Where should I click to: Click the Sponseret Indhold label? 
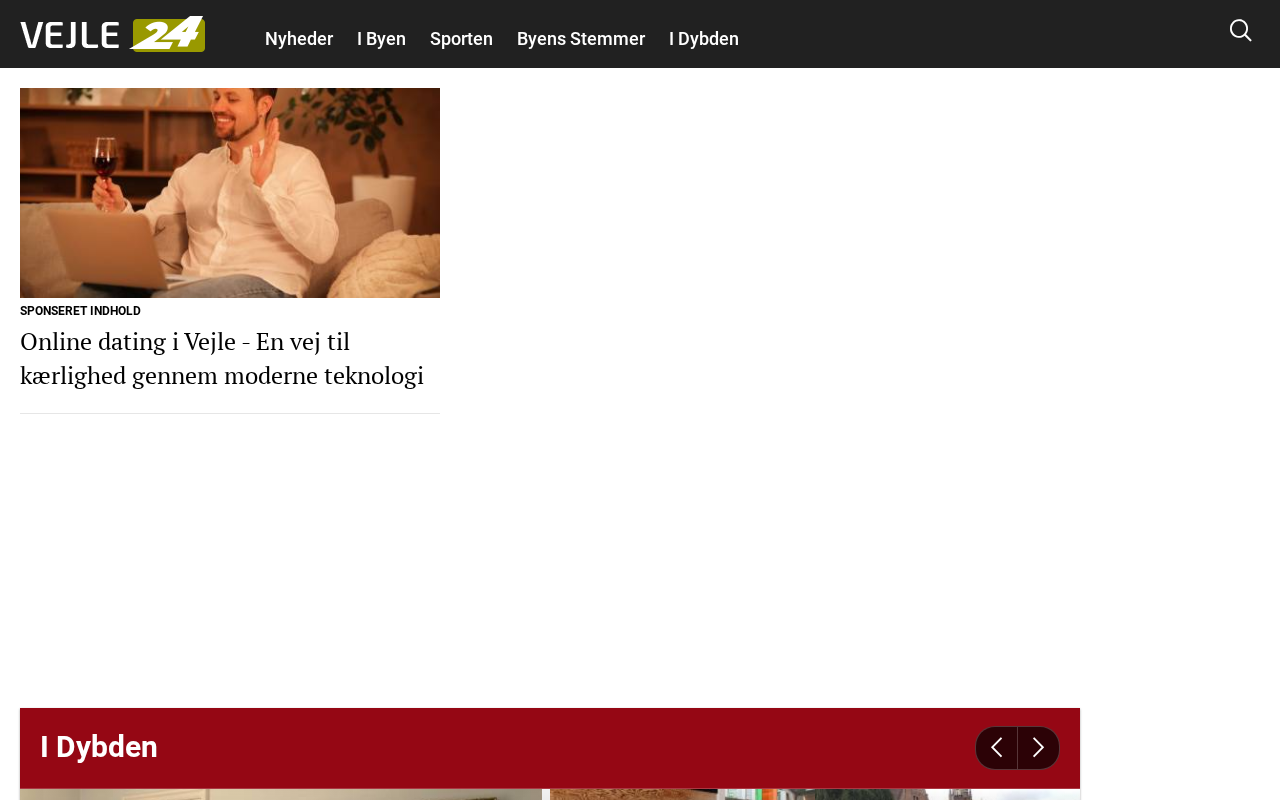tap(80, 311)
